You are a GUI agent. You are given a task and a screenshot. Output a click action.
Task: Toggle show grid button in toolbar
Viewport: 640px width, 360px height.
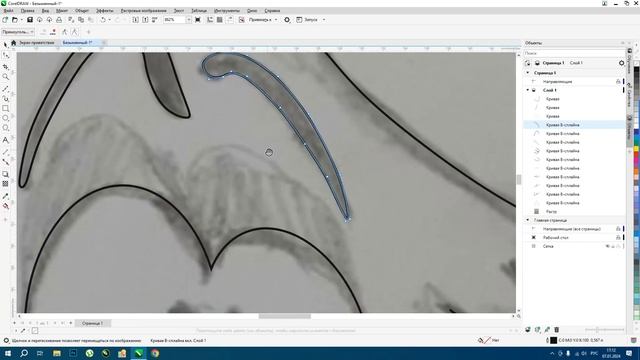coord(220,20)
